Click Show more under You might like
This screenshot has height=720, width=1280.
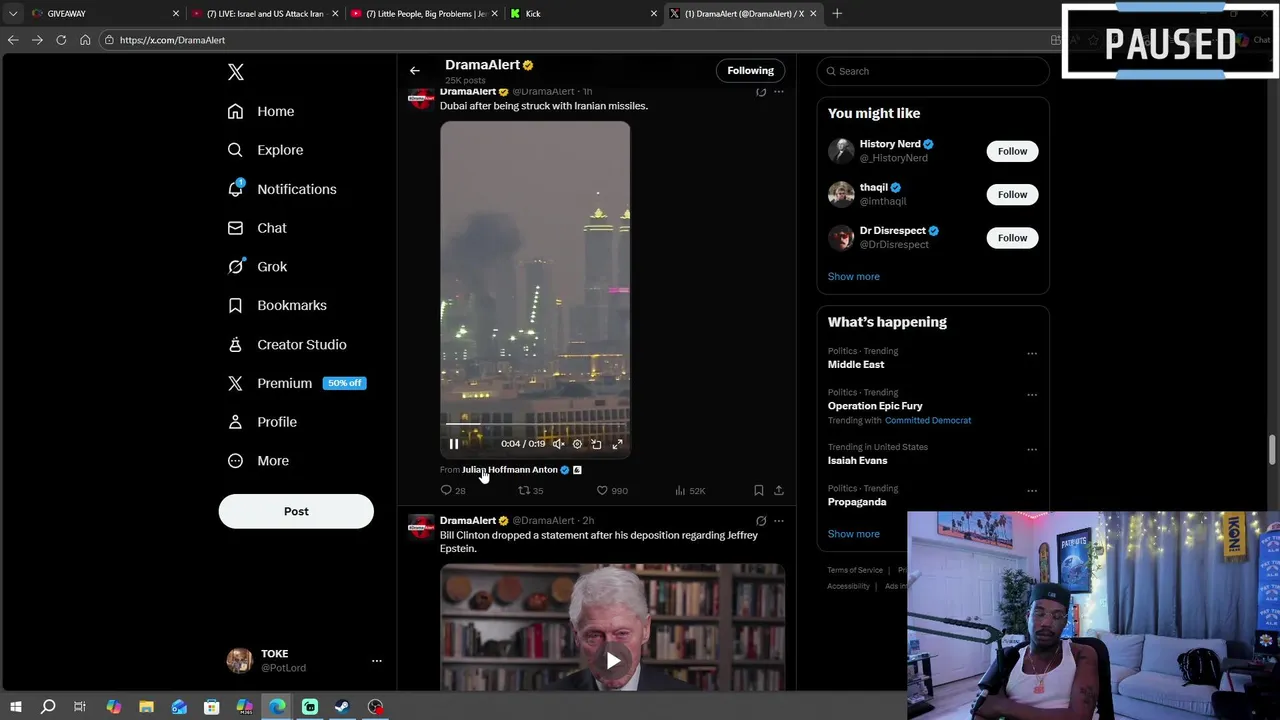pyautogui.click(x=853, y=277)
